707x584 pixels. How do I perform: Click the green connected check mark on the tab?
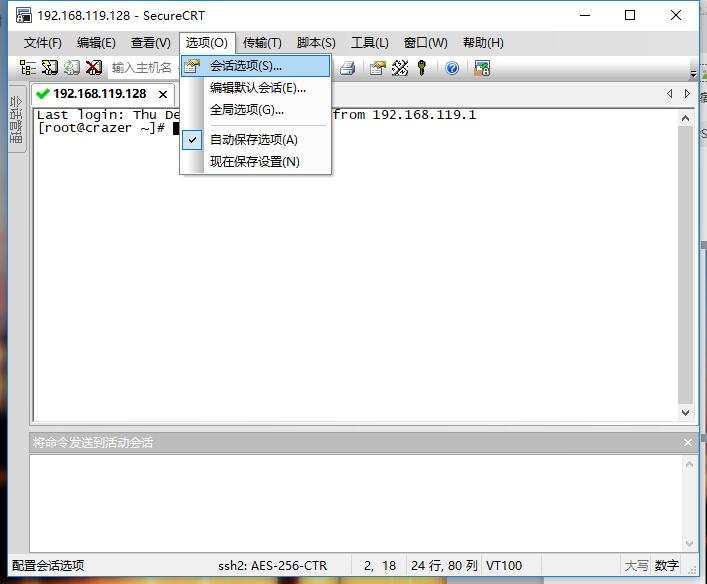(x=43, y=93)
